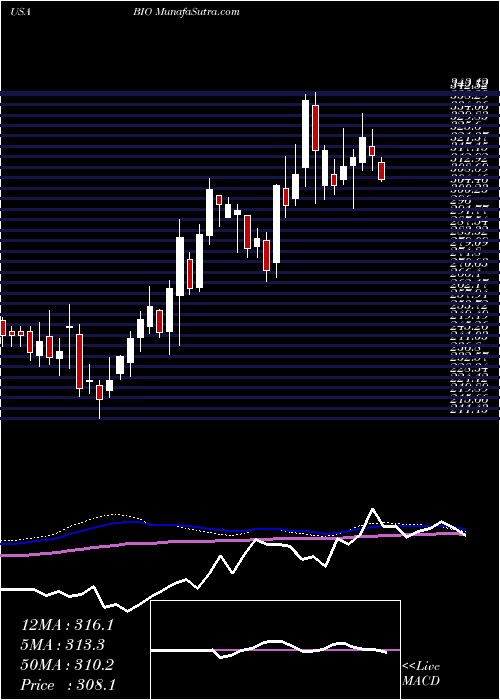Click the last red candlestick on the right
Screen dimensions: 500x700
click(x=382, y=171)
